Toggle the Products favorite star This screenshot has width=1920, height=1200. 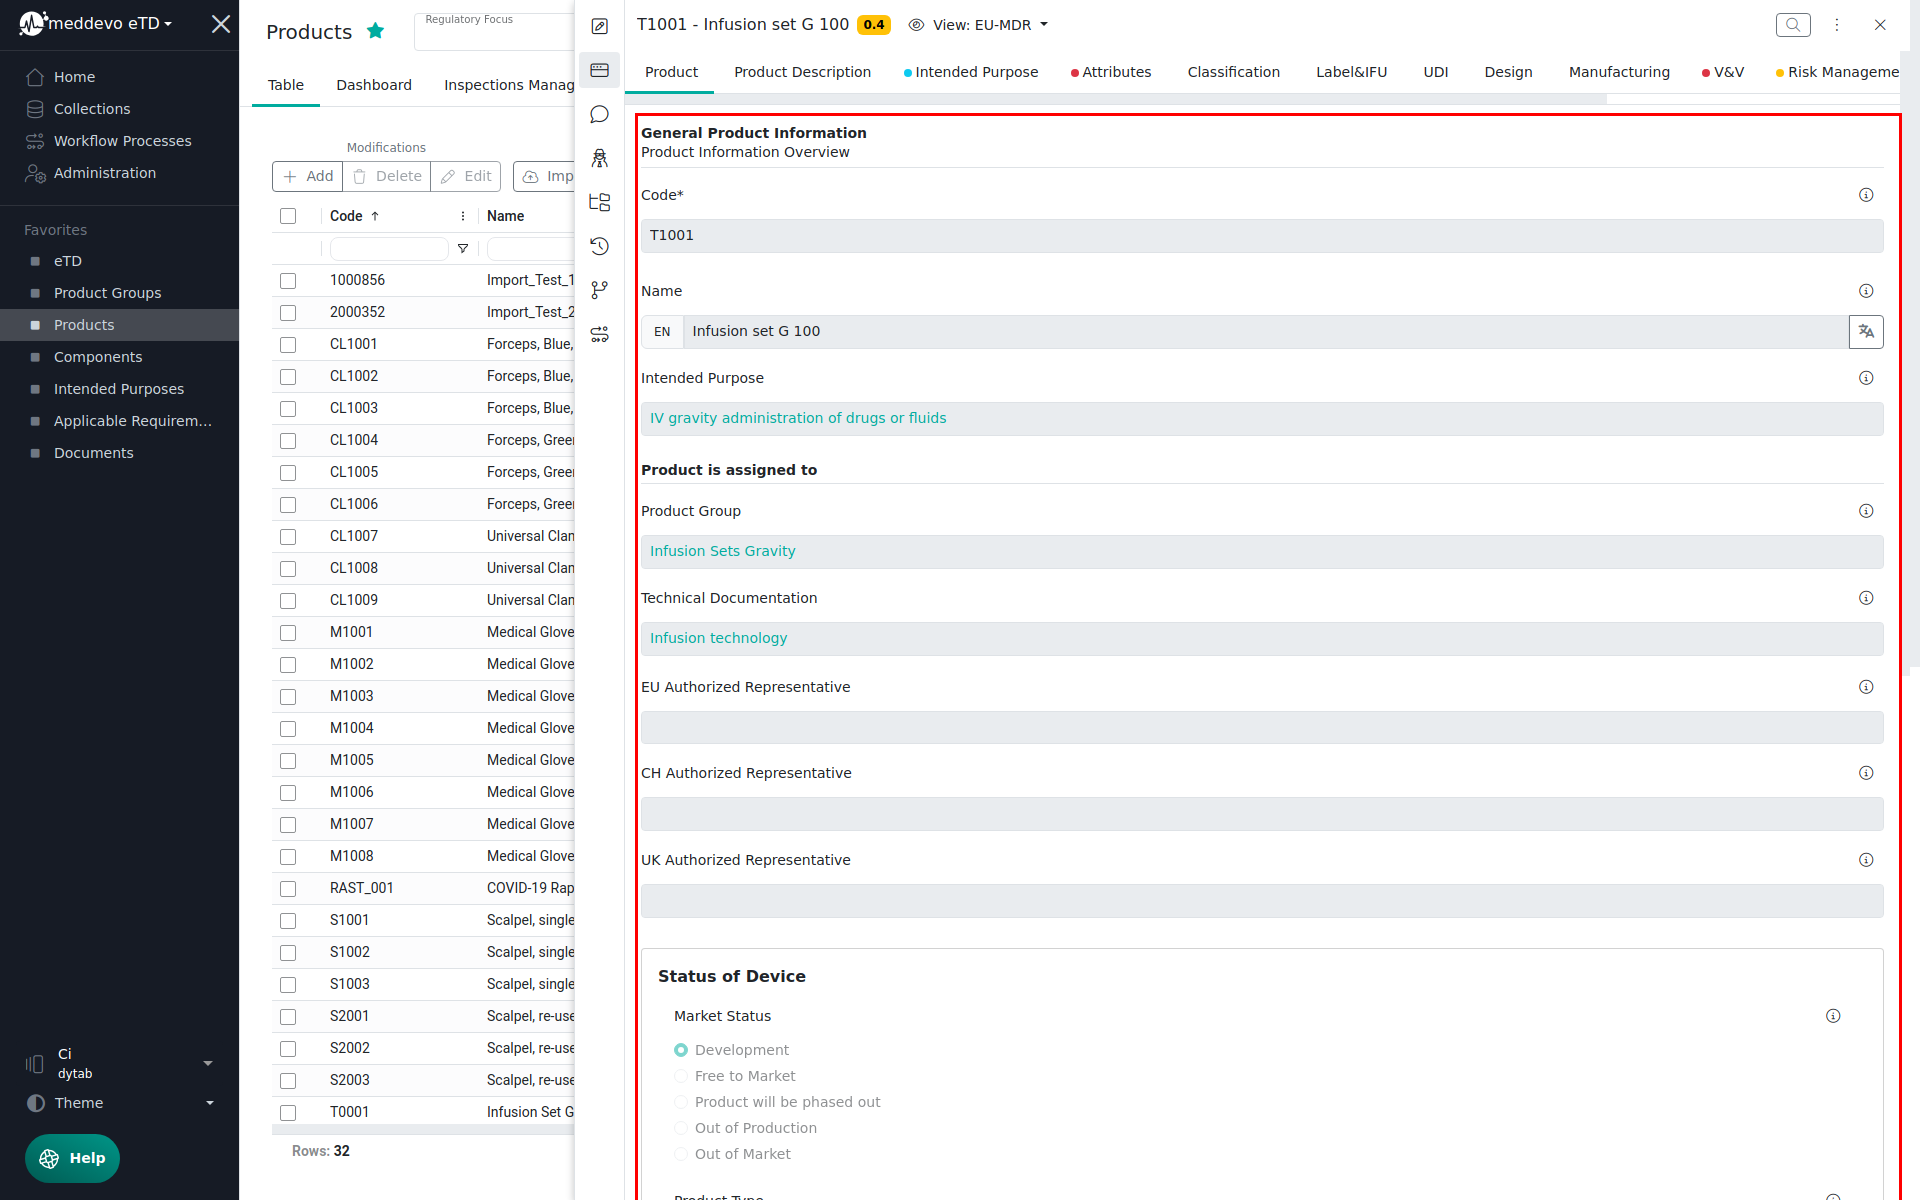(376, 31)
